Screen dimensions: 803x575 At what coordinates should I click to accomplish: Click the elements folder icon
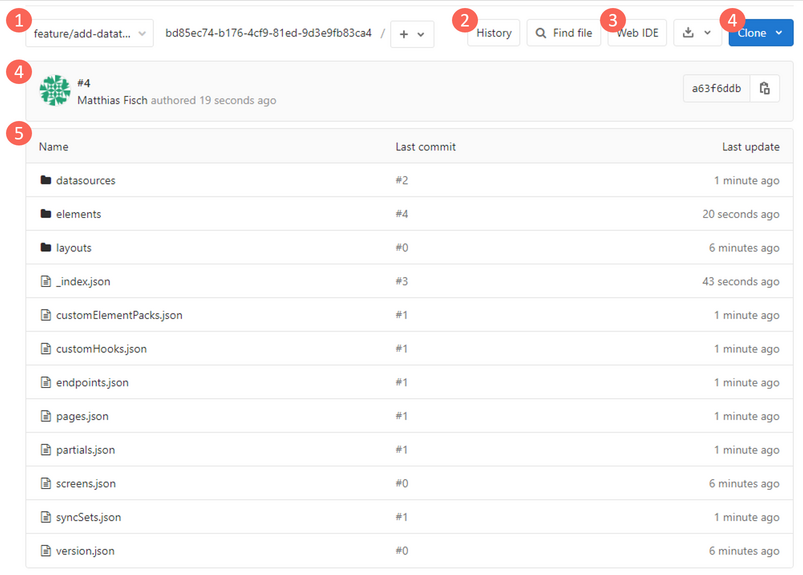[46, 214]
